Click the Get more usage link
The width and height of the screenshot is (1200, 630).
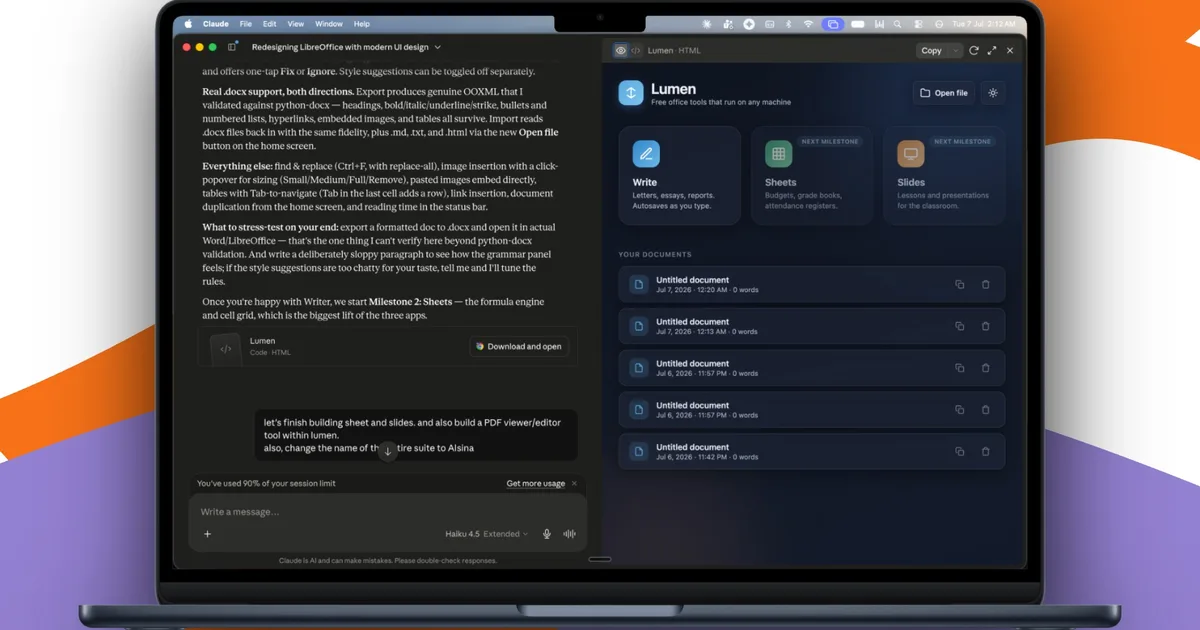tap(536, 483)
